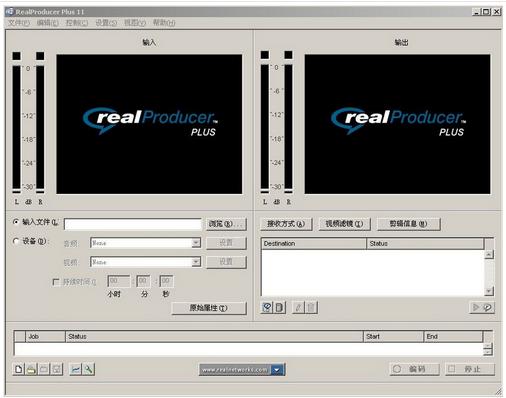Click the Status header in destination list
Image resolution: width=506 pixels, height=398 pixels.
point(425,244)
